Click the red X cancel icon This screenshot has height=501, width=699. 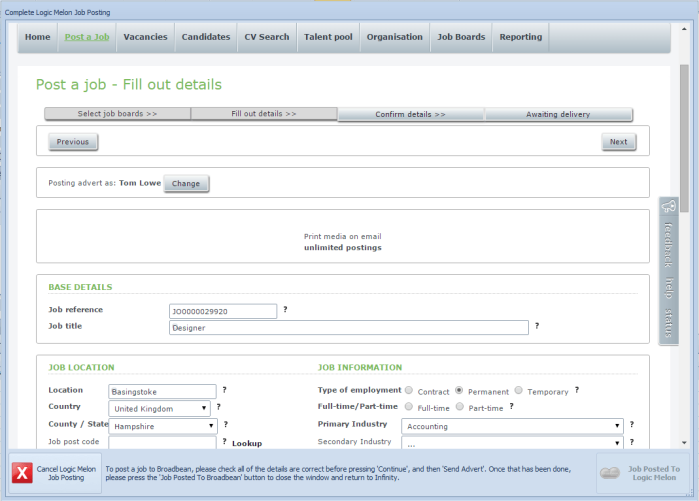[22, 473]
